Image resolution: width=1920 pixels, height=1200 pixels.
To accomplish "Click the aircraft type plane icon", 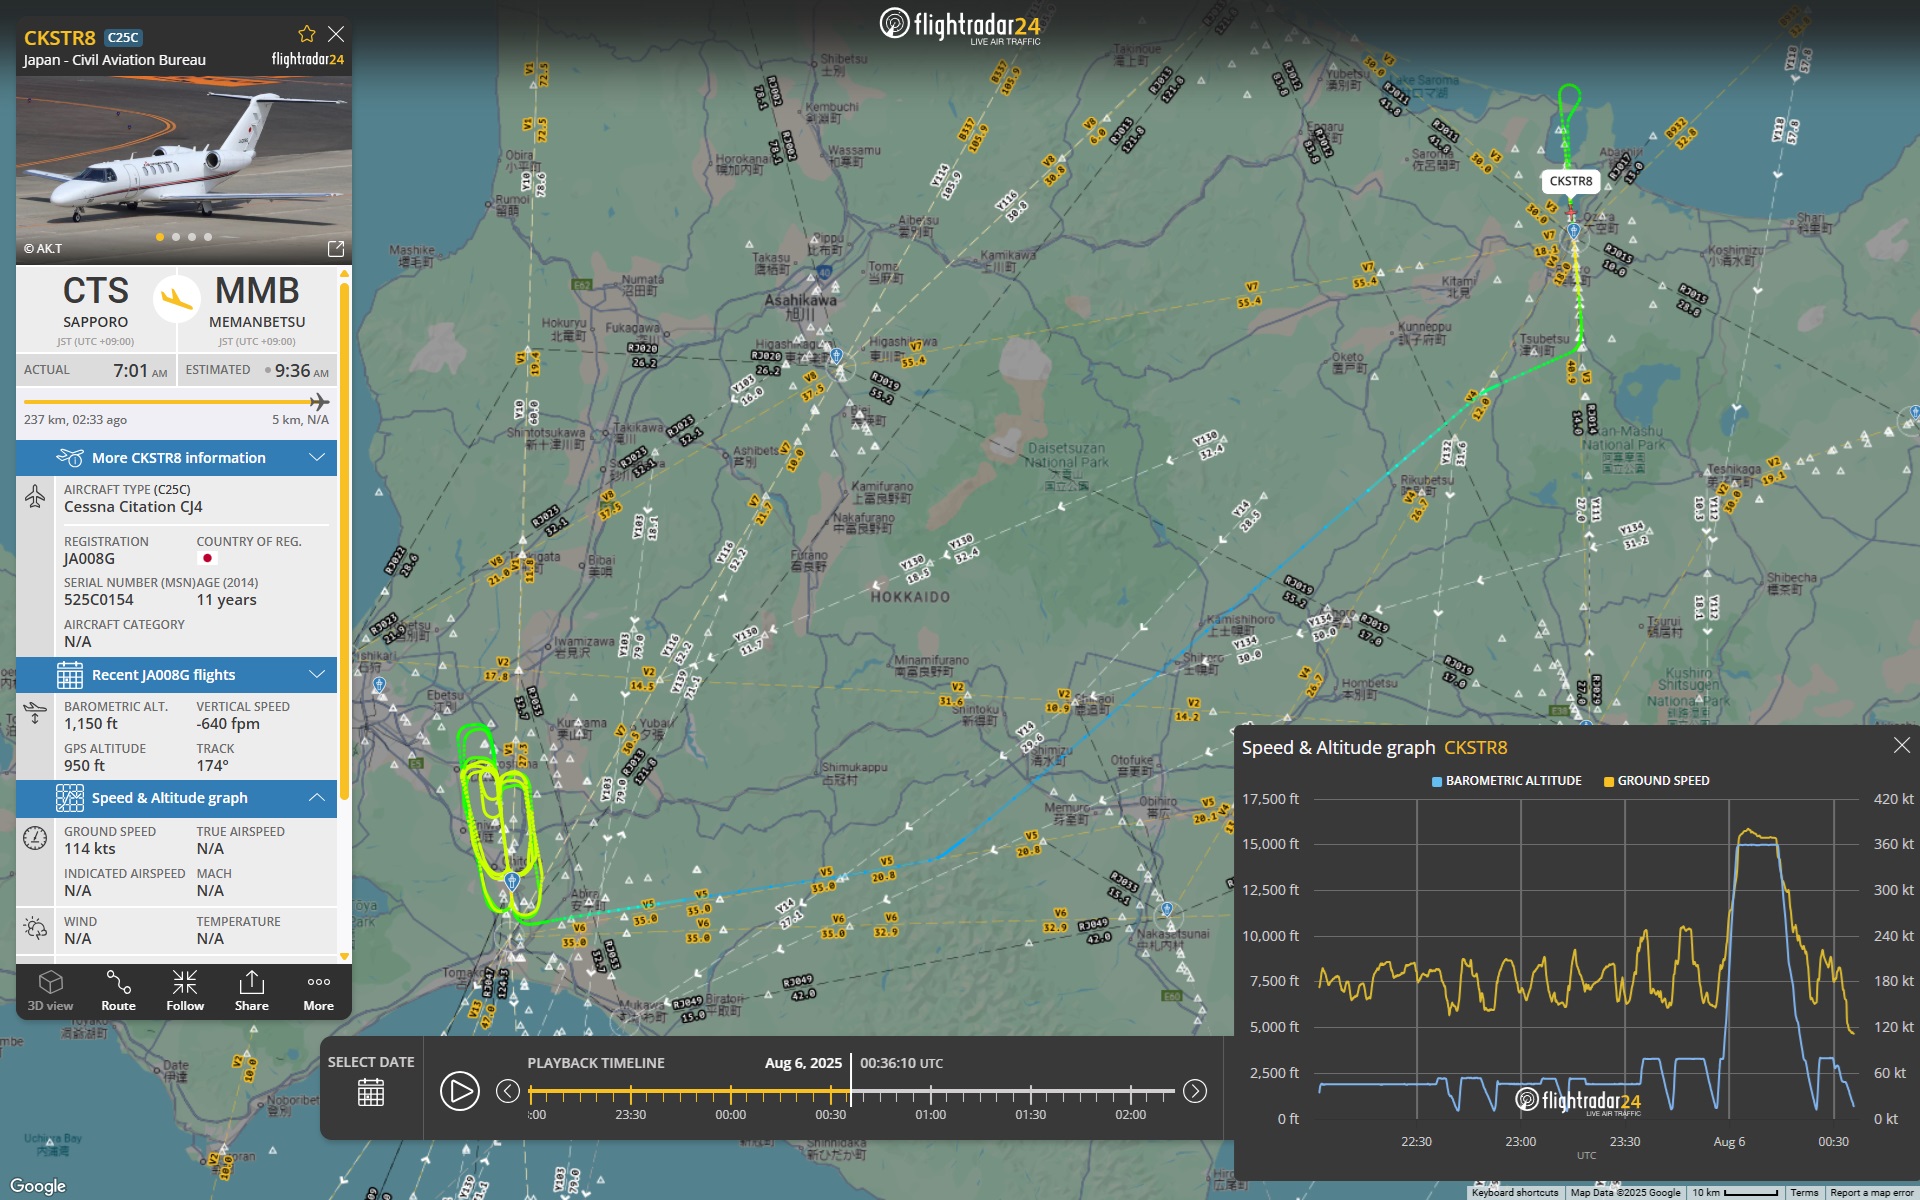I will [35, 497].
